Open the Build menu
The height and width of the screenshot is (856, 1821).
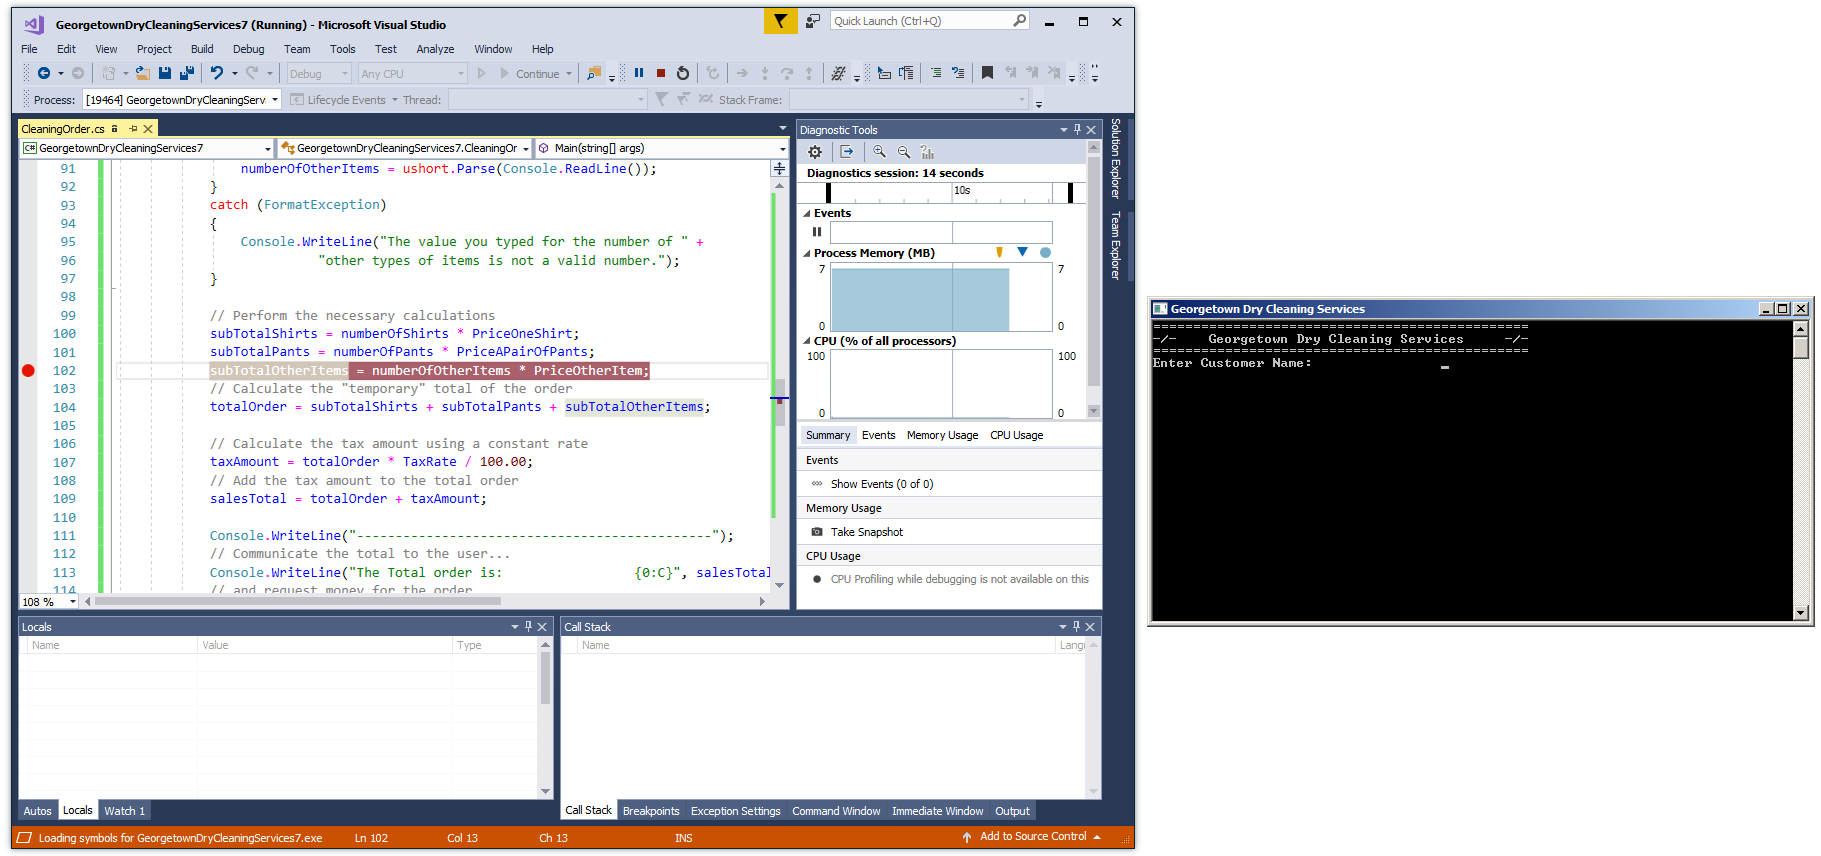click(x=202, y=49)
